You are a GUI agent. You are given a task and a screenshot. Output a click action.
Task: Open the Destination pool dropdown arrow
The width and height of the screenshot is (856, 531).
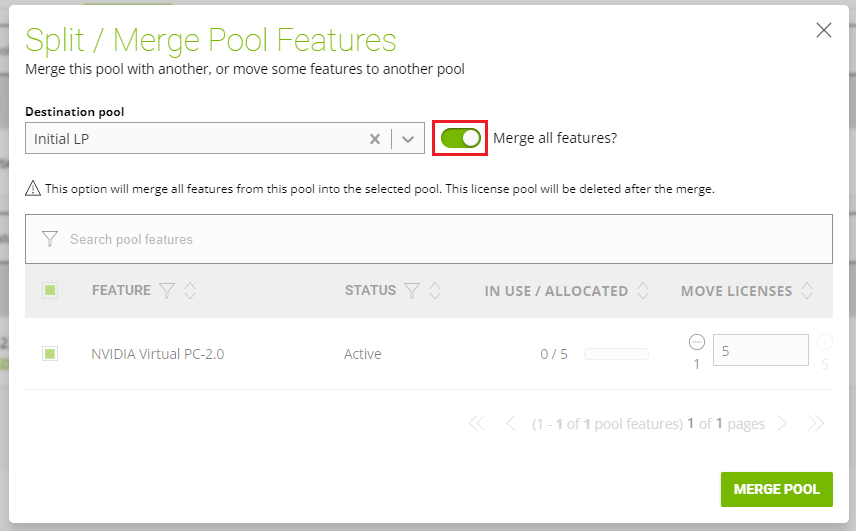click(408, 139)
